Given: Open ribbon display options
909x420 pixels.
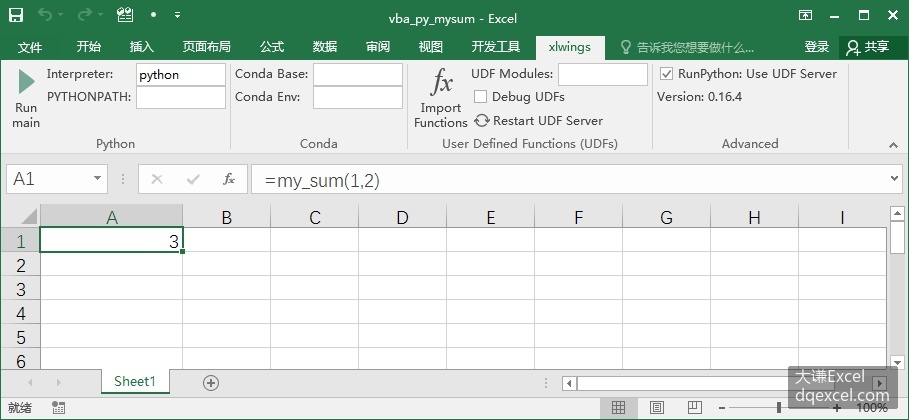Looking at the screenshot, I should (805, 16).
